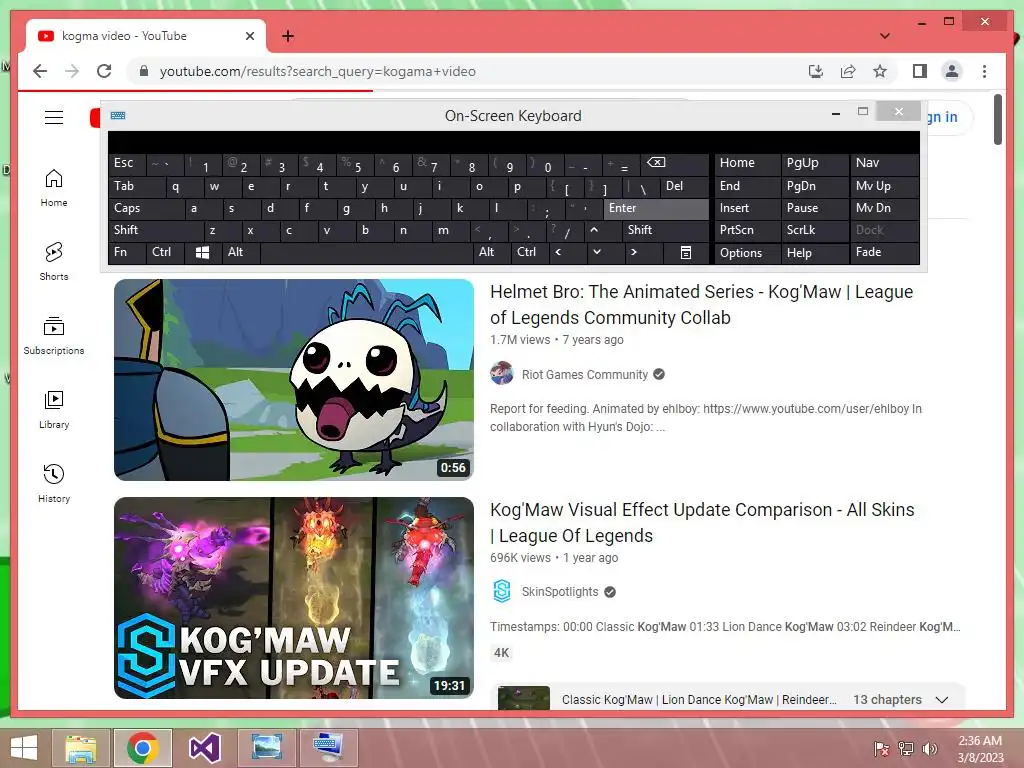Open File Explorer from the taskbar
1024x768 pixels.
pyautogui.click(x=81, y=748)
